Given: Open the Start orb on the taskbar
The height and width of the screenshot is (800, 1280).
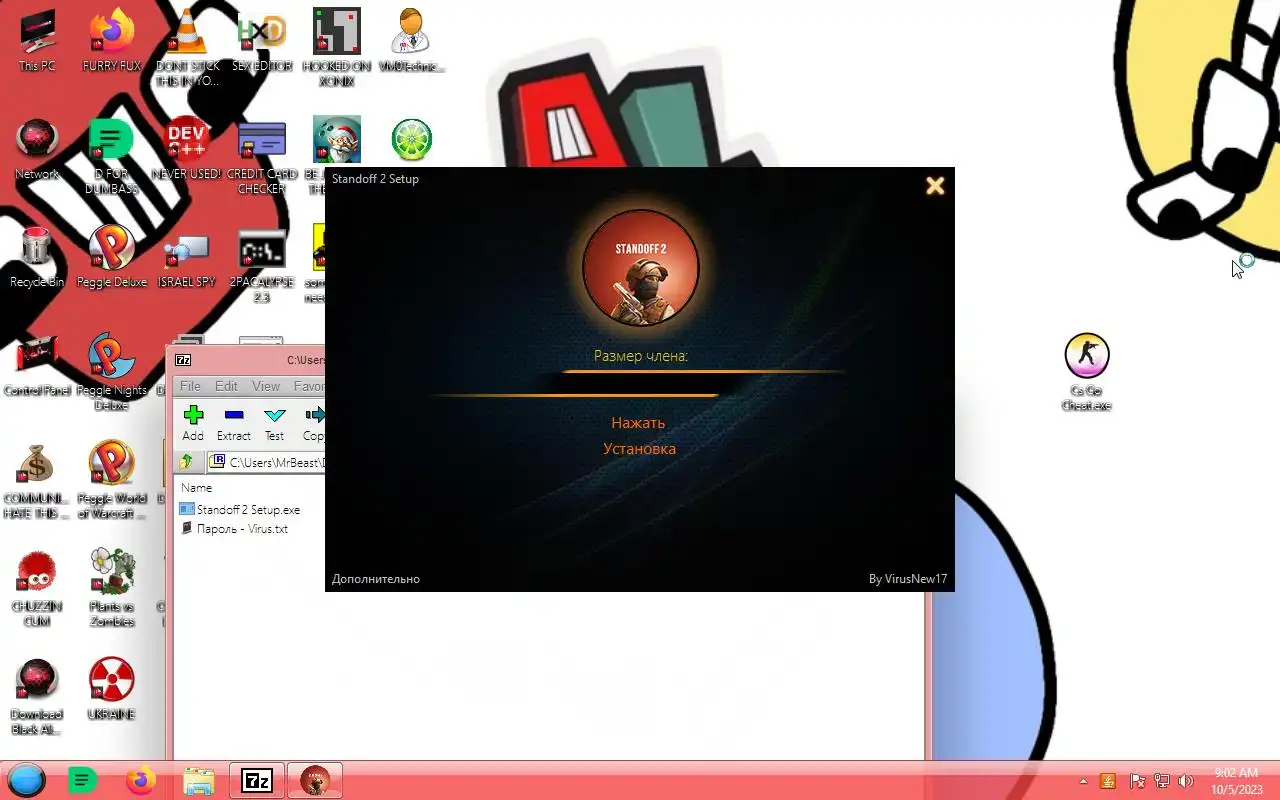Looking at the screenshot, I should (x=26, y=780).
